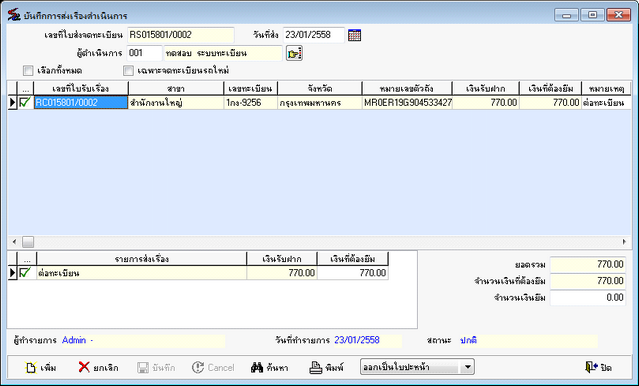639x386 pixels.
Task: Click the วันที่ส่ง date field
Action: tap(314, 35)
